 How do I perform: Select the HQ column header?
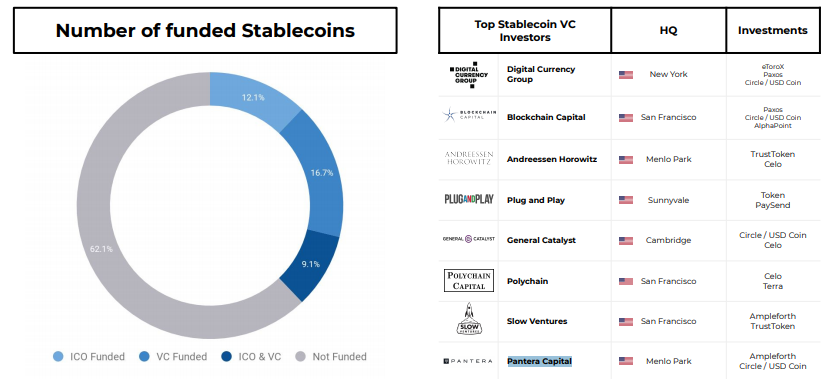[x=668, y=30]
